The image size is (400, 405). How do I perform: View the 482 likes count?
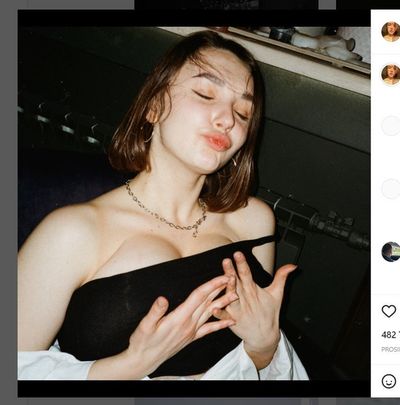click(x=390, y=335)
